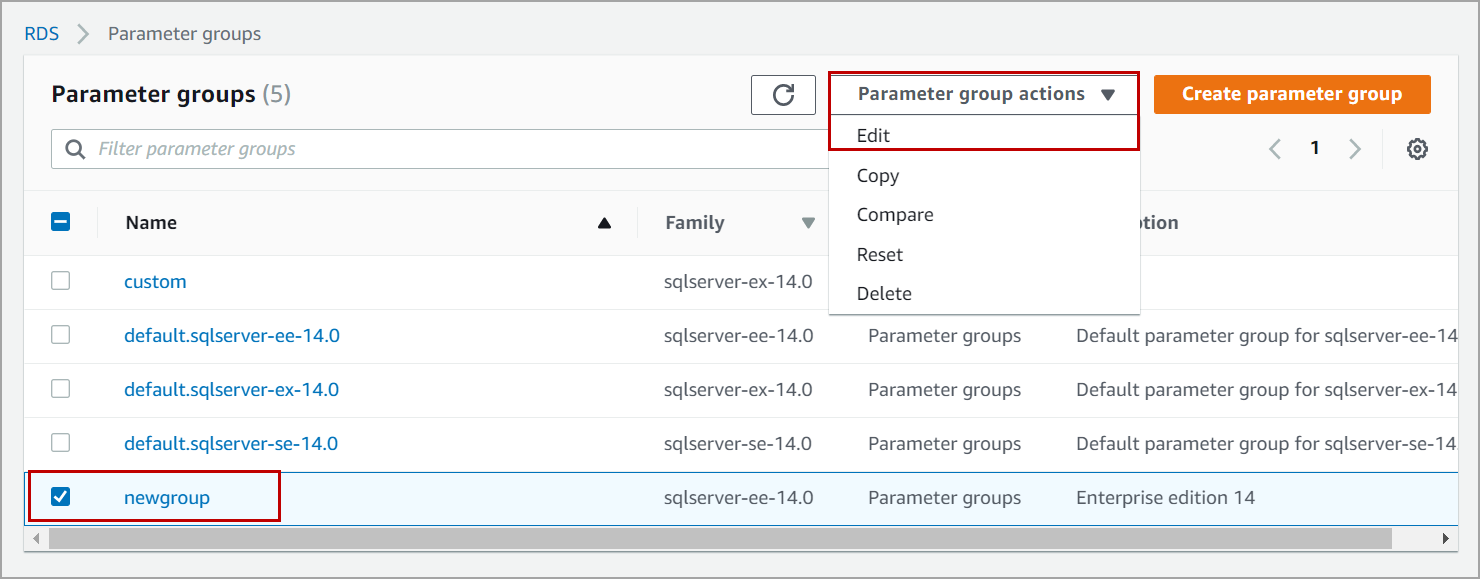Click the search magnifier icon
This screenshot has width=1480, height=579.
tap(75, 149)
